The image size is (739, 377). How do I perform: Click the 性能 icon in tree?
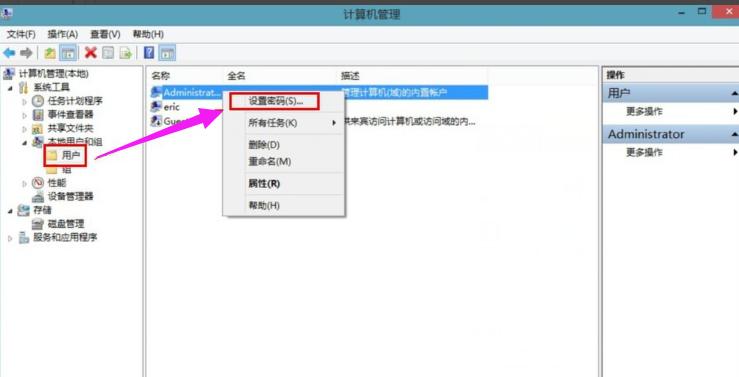coord(38,183)
